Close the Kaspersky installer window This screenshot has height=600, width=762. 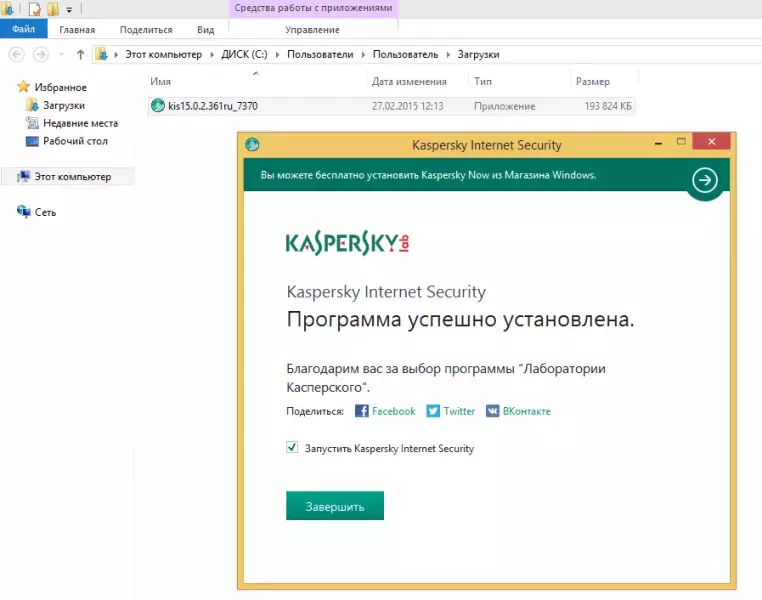pyautogui.click(x=711, y=141)
